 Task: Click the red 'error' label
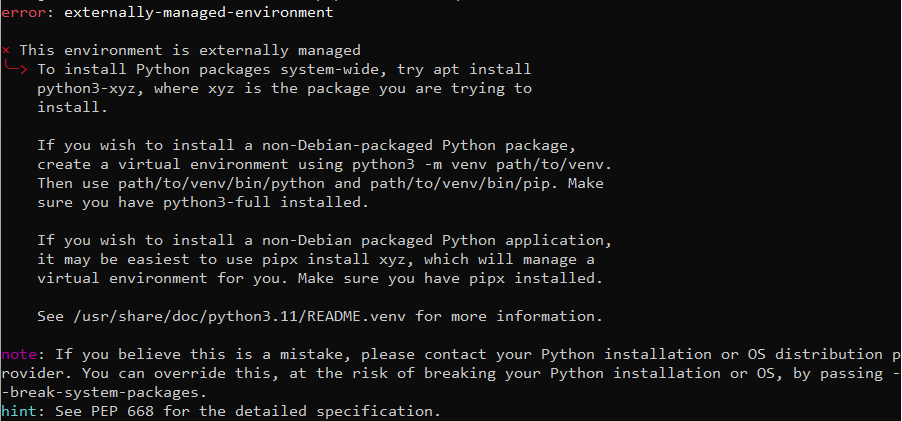click(x=23, y=13)
